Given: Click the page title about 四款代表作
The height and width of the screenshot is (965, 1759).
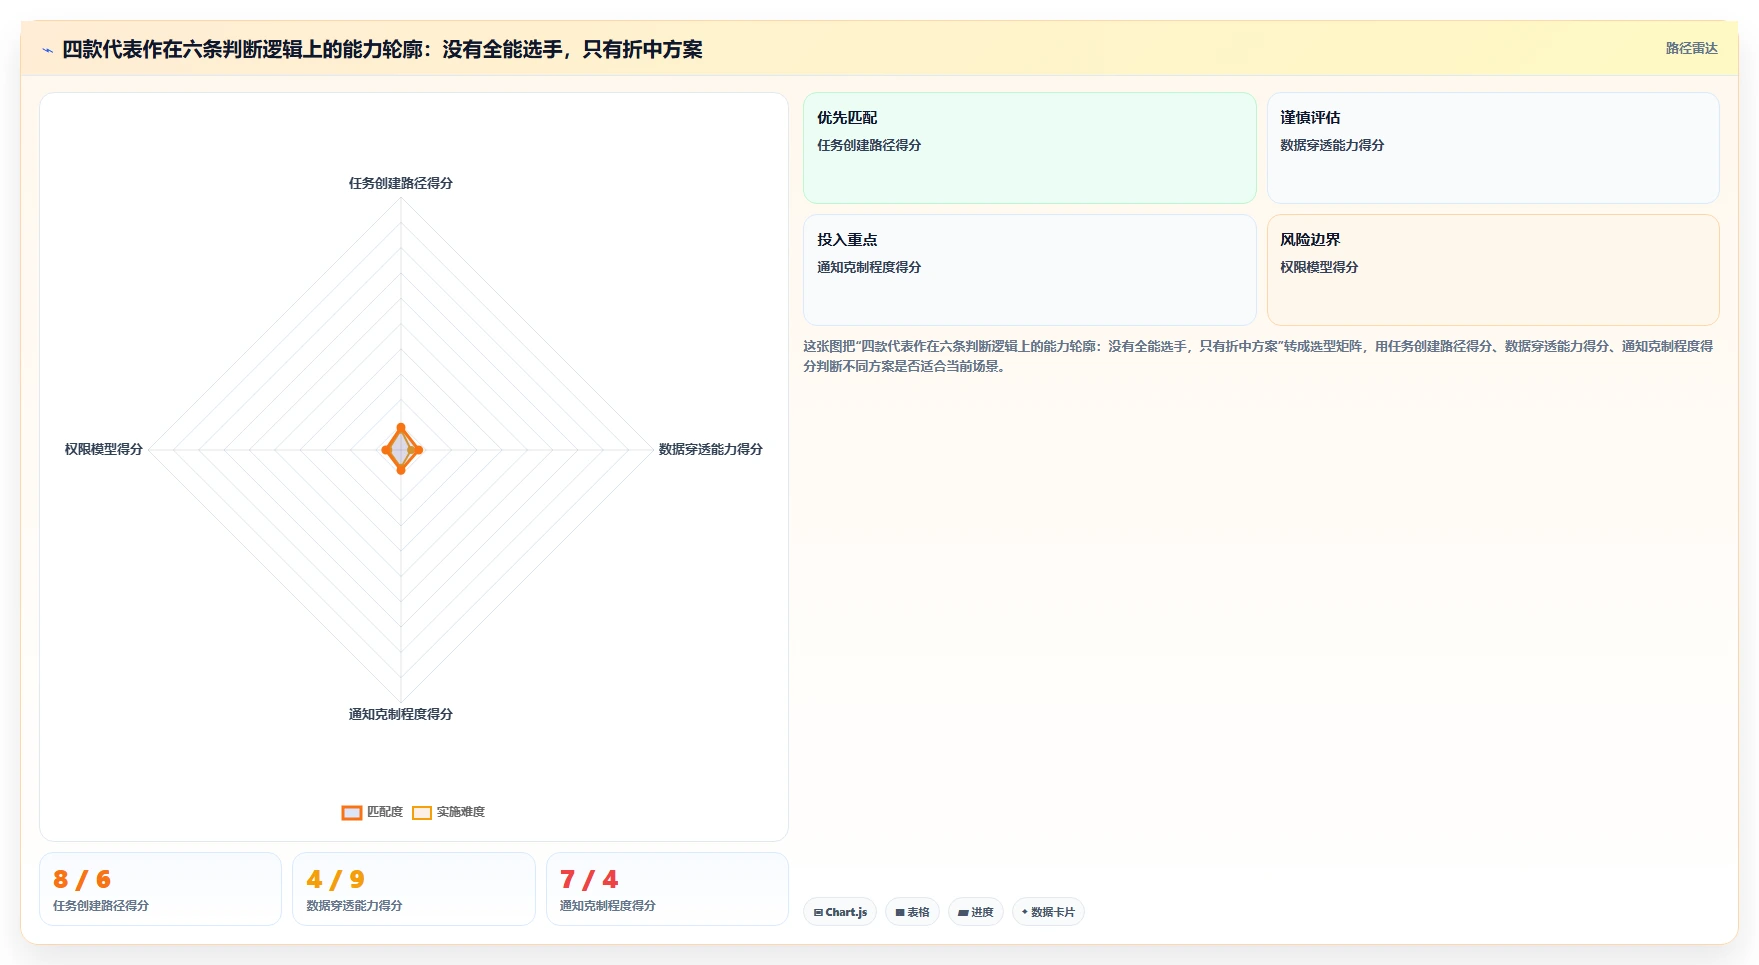Looking at the screenshot, I should point(382,49).
